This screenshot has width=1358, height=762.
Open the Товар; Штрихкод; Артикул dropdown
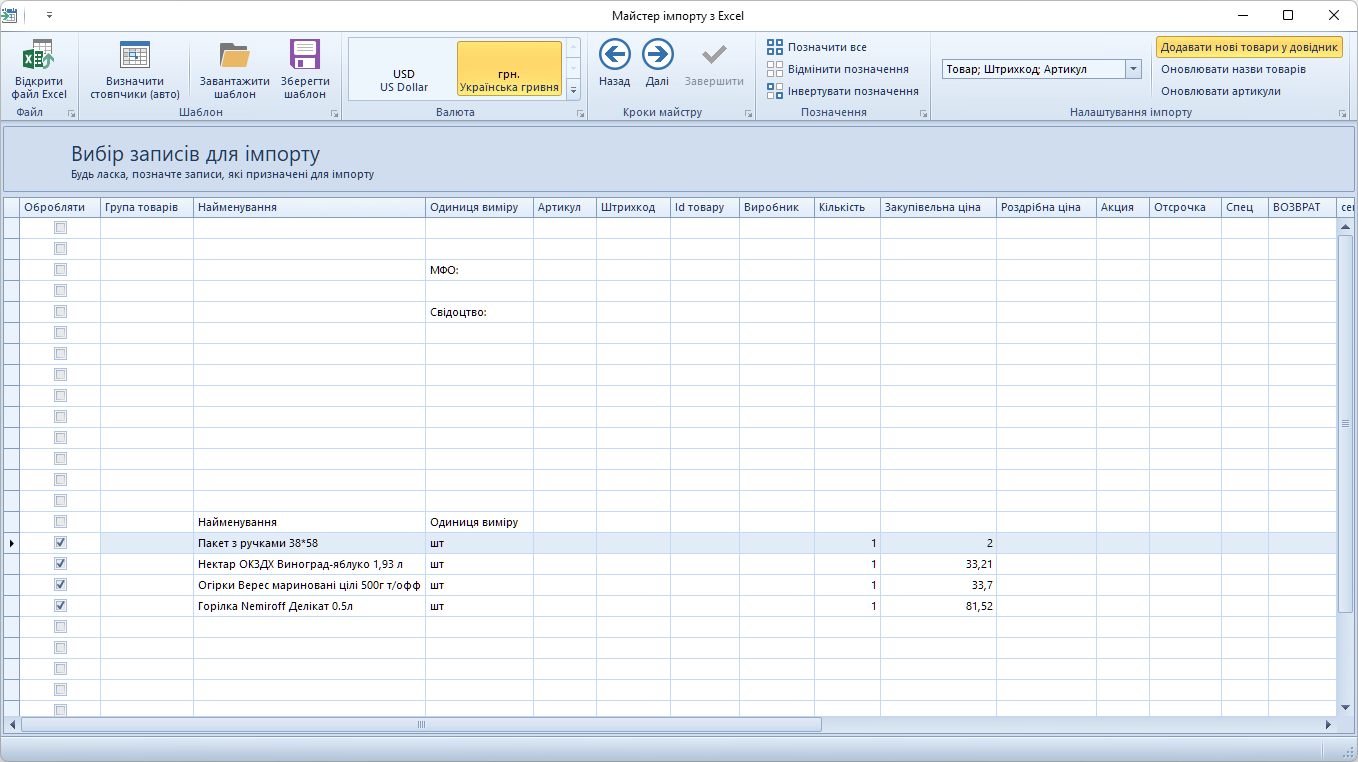click(1133, 69)
